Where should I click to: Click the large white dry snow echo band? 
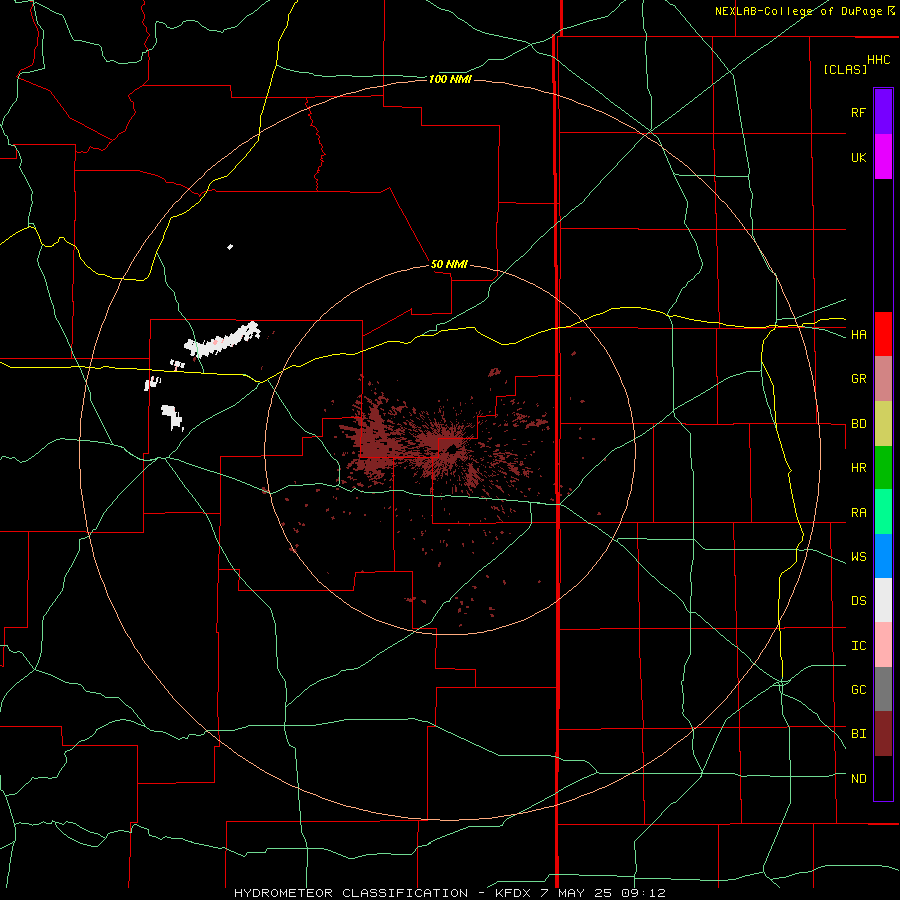pyautogui.click(x=222, y=340)
